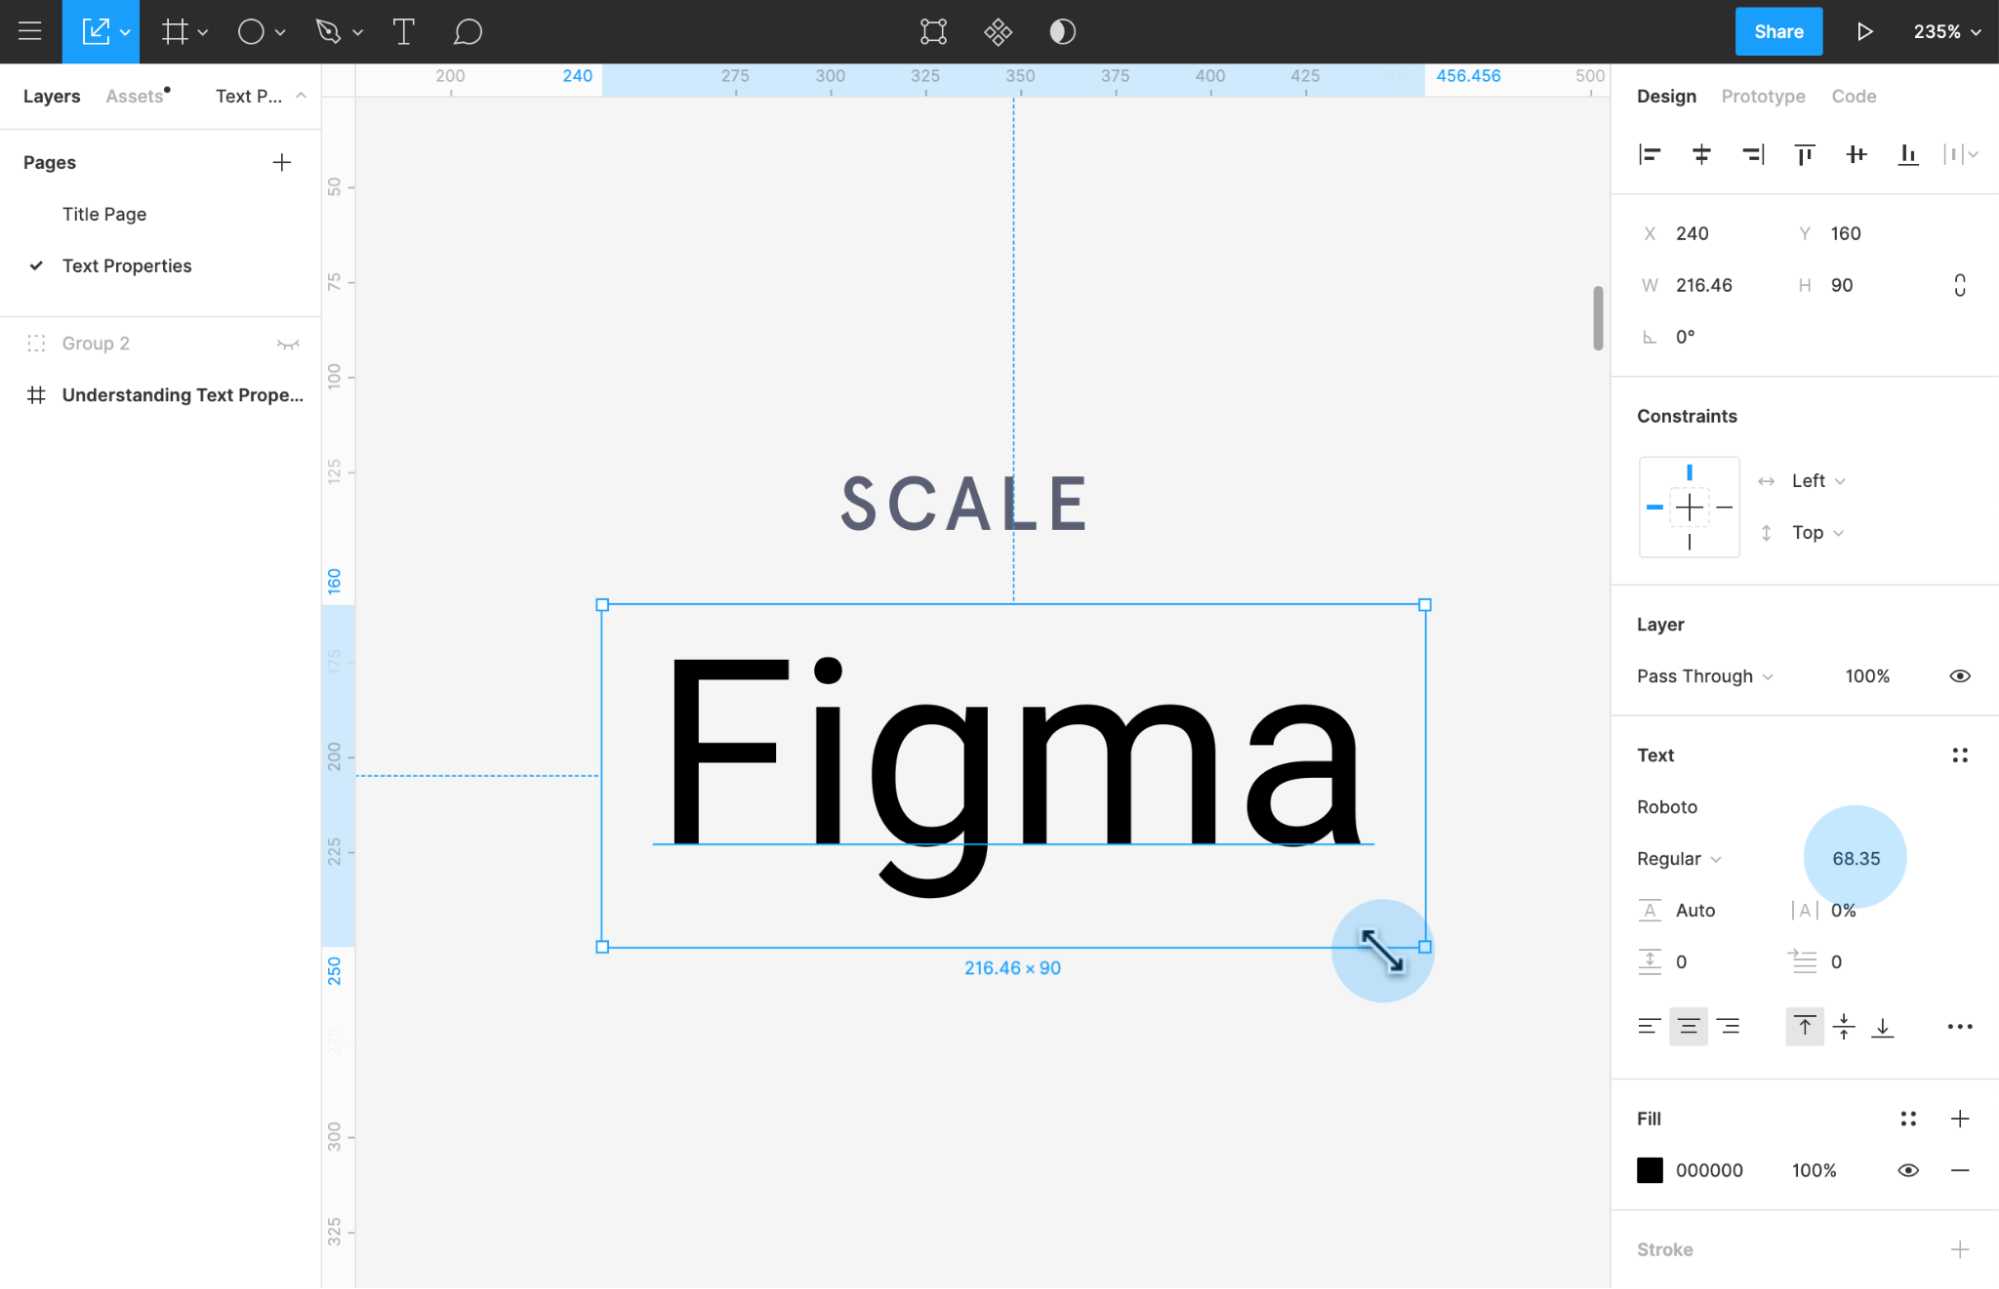
Task: Switch to the Prototype tab
Action: pos(1762,96)
